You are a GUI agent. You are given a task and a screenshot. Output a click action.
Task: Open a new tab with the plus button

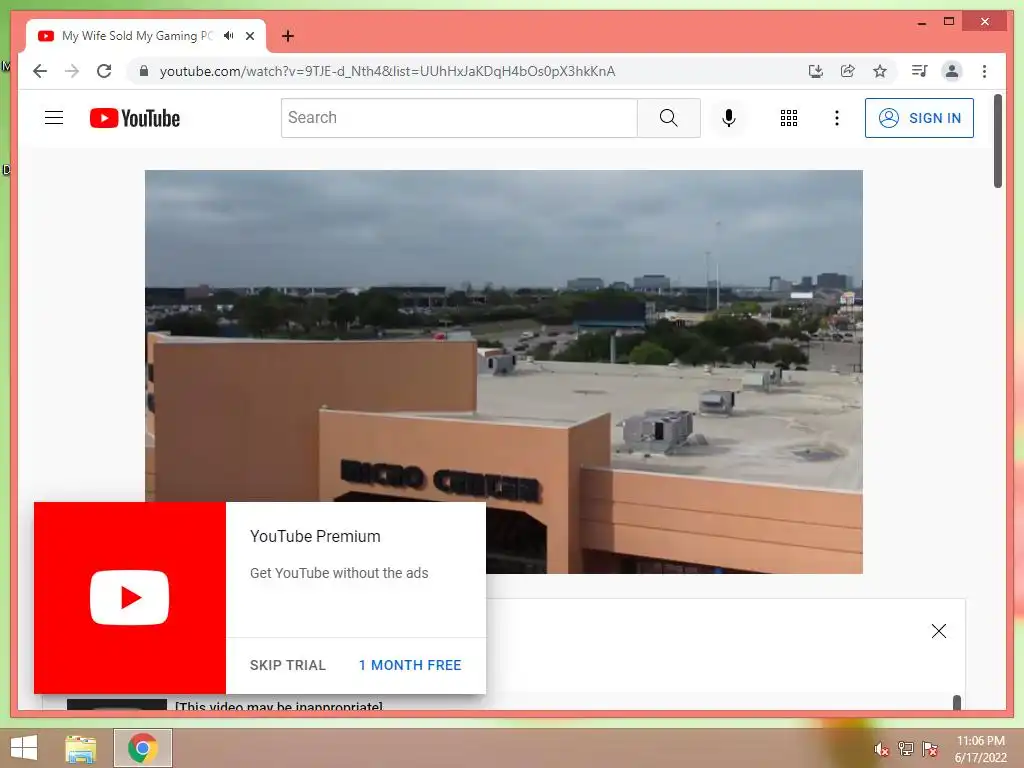tap(287, 36)
